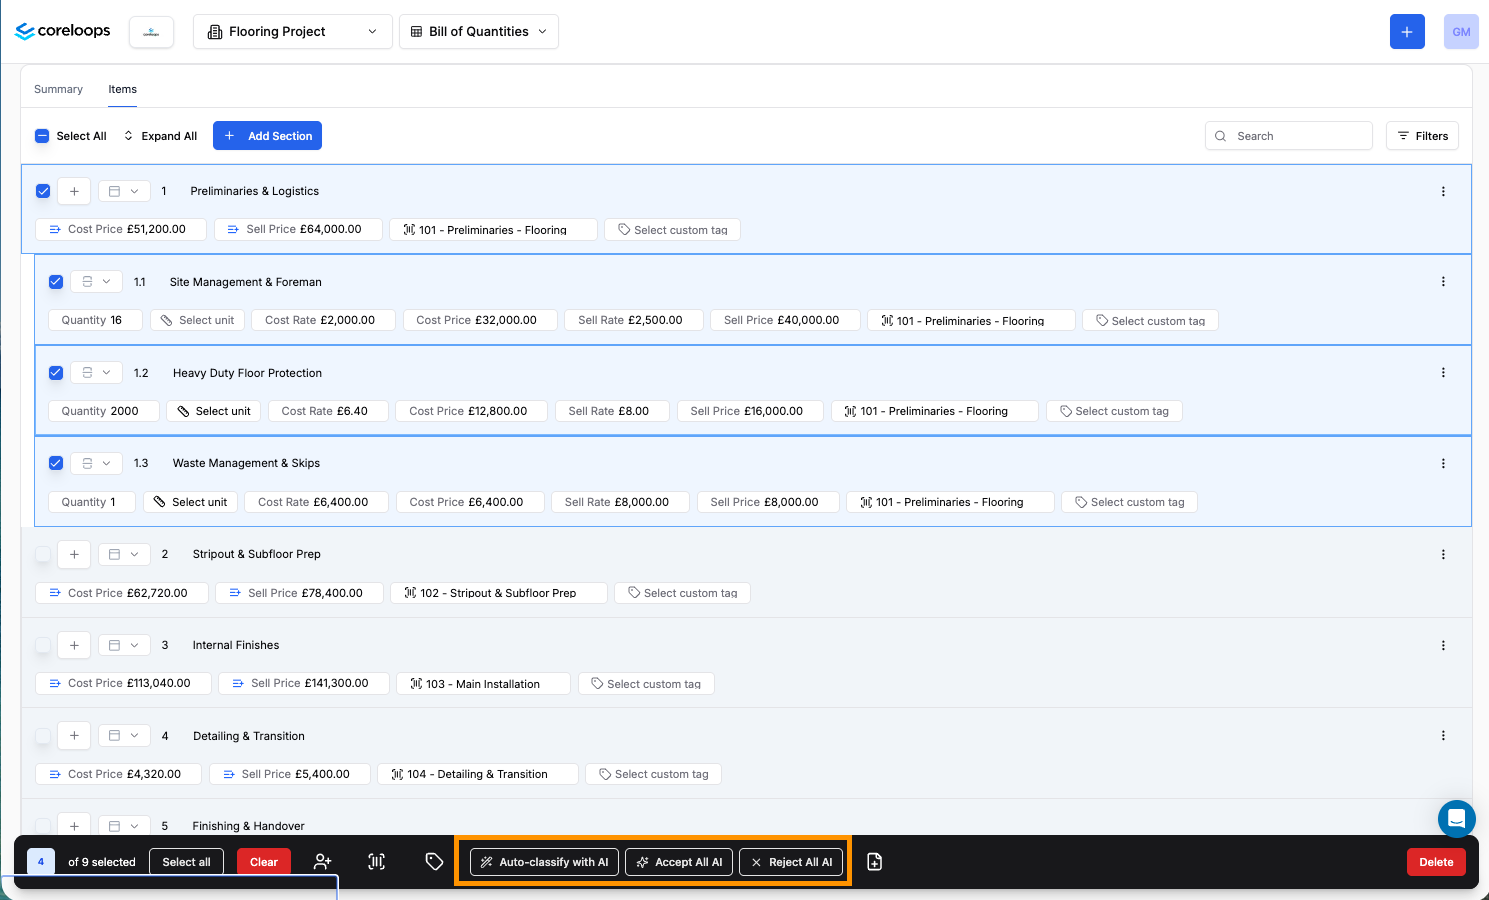Click the plus button for Stripout & Subfloor Prep
Image resolution: width=1489 pixels, height=900 pixels.
coord(74,554)
